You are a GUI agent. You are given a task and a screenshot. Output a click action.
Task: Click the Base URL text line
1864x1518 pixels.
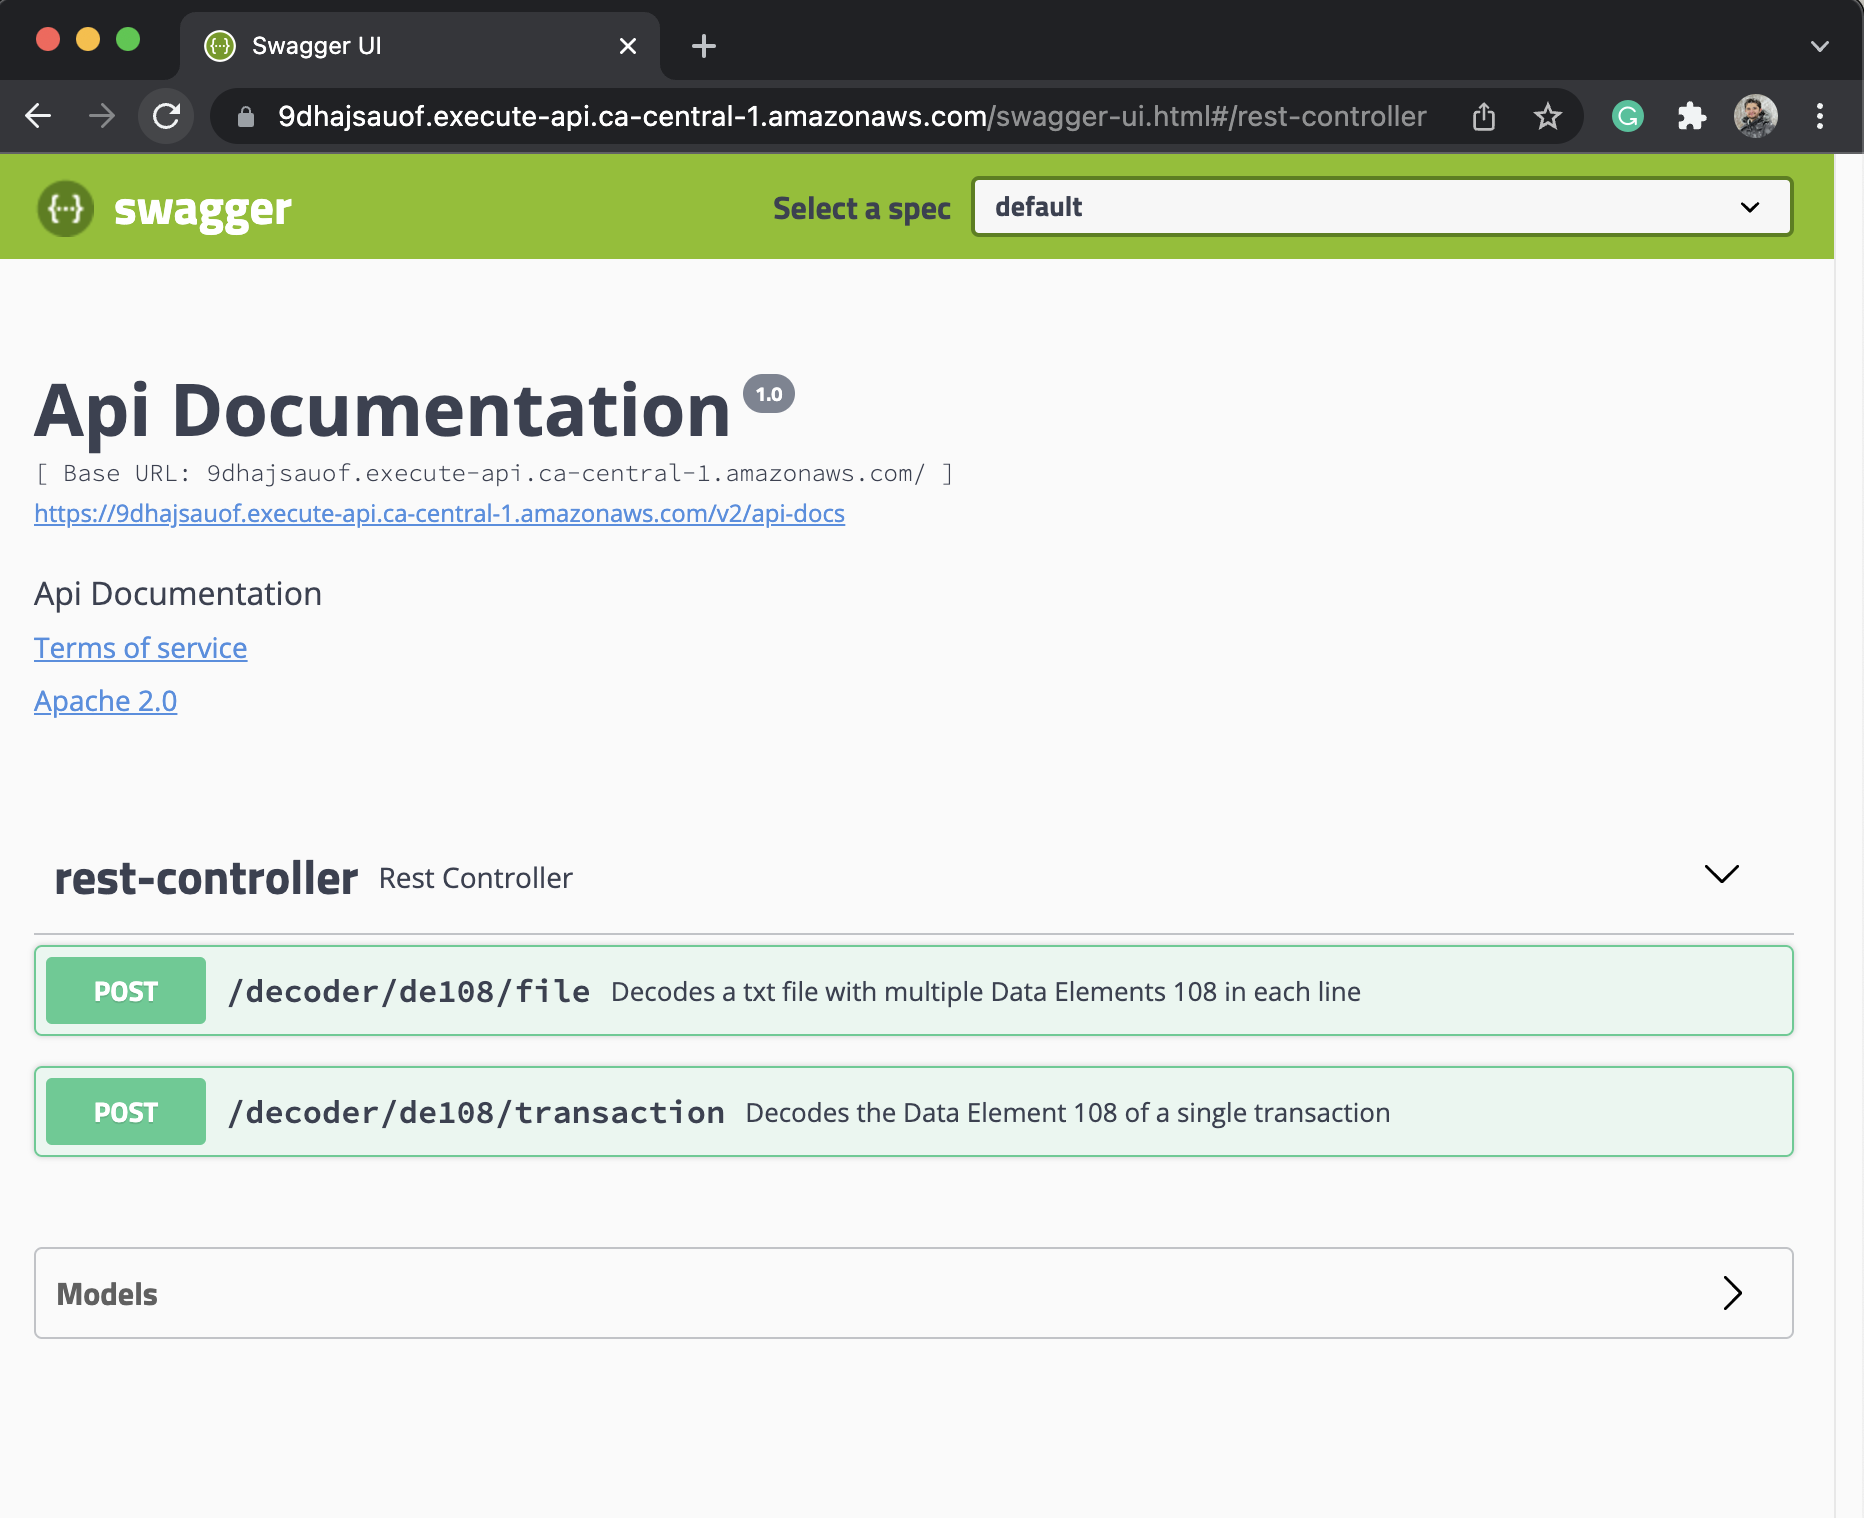pos(494,473)
